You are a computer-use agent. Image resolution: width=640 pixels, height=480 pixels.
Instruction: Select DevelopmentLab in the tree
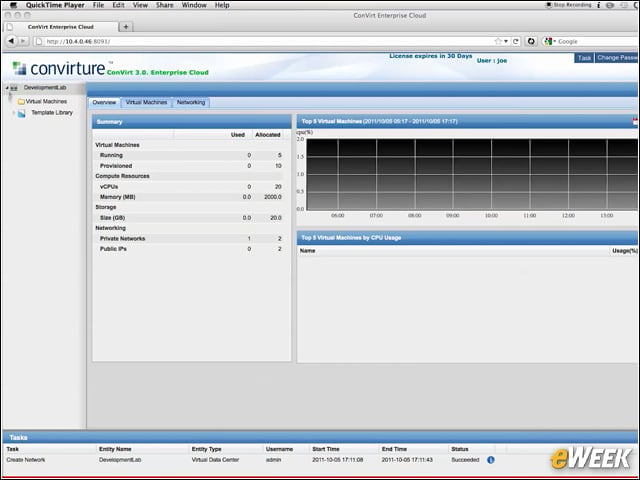click(45, 88)
